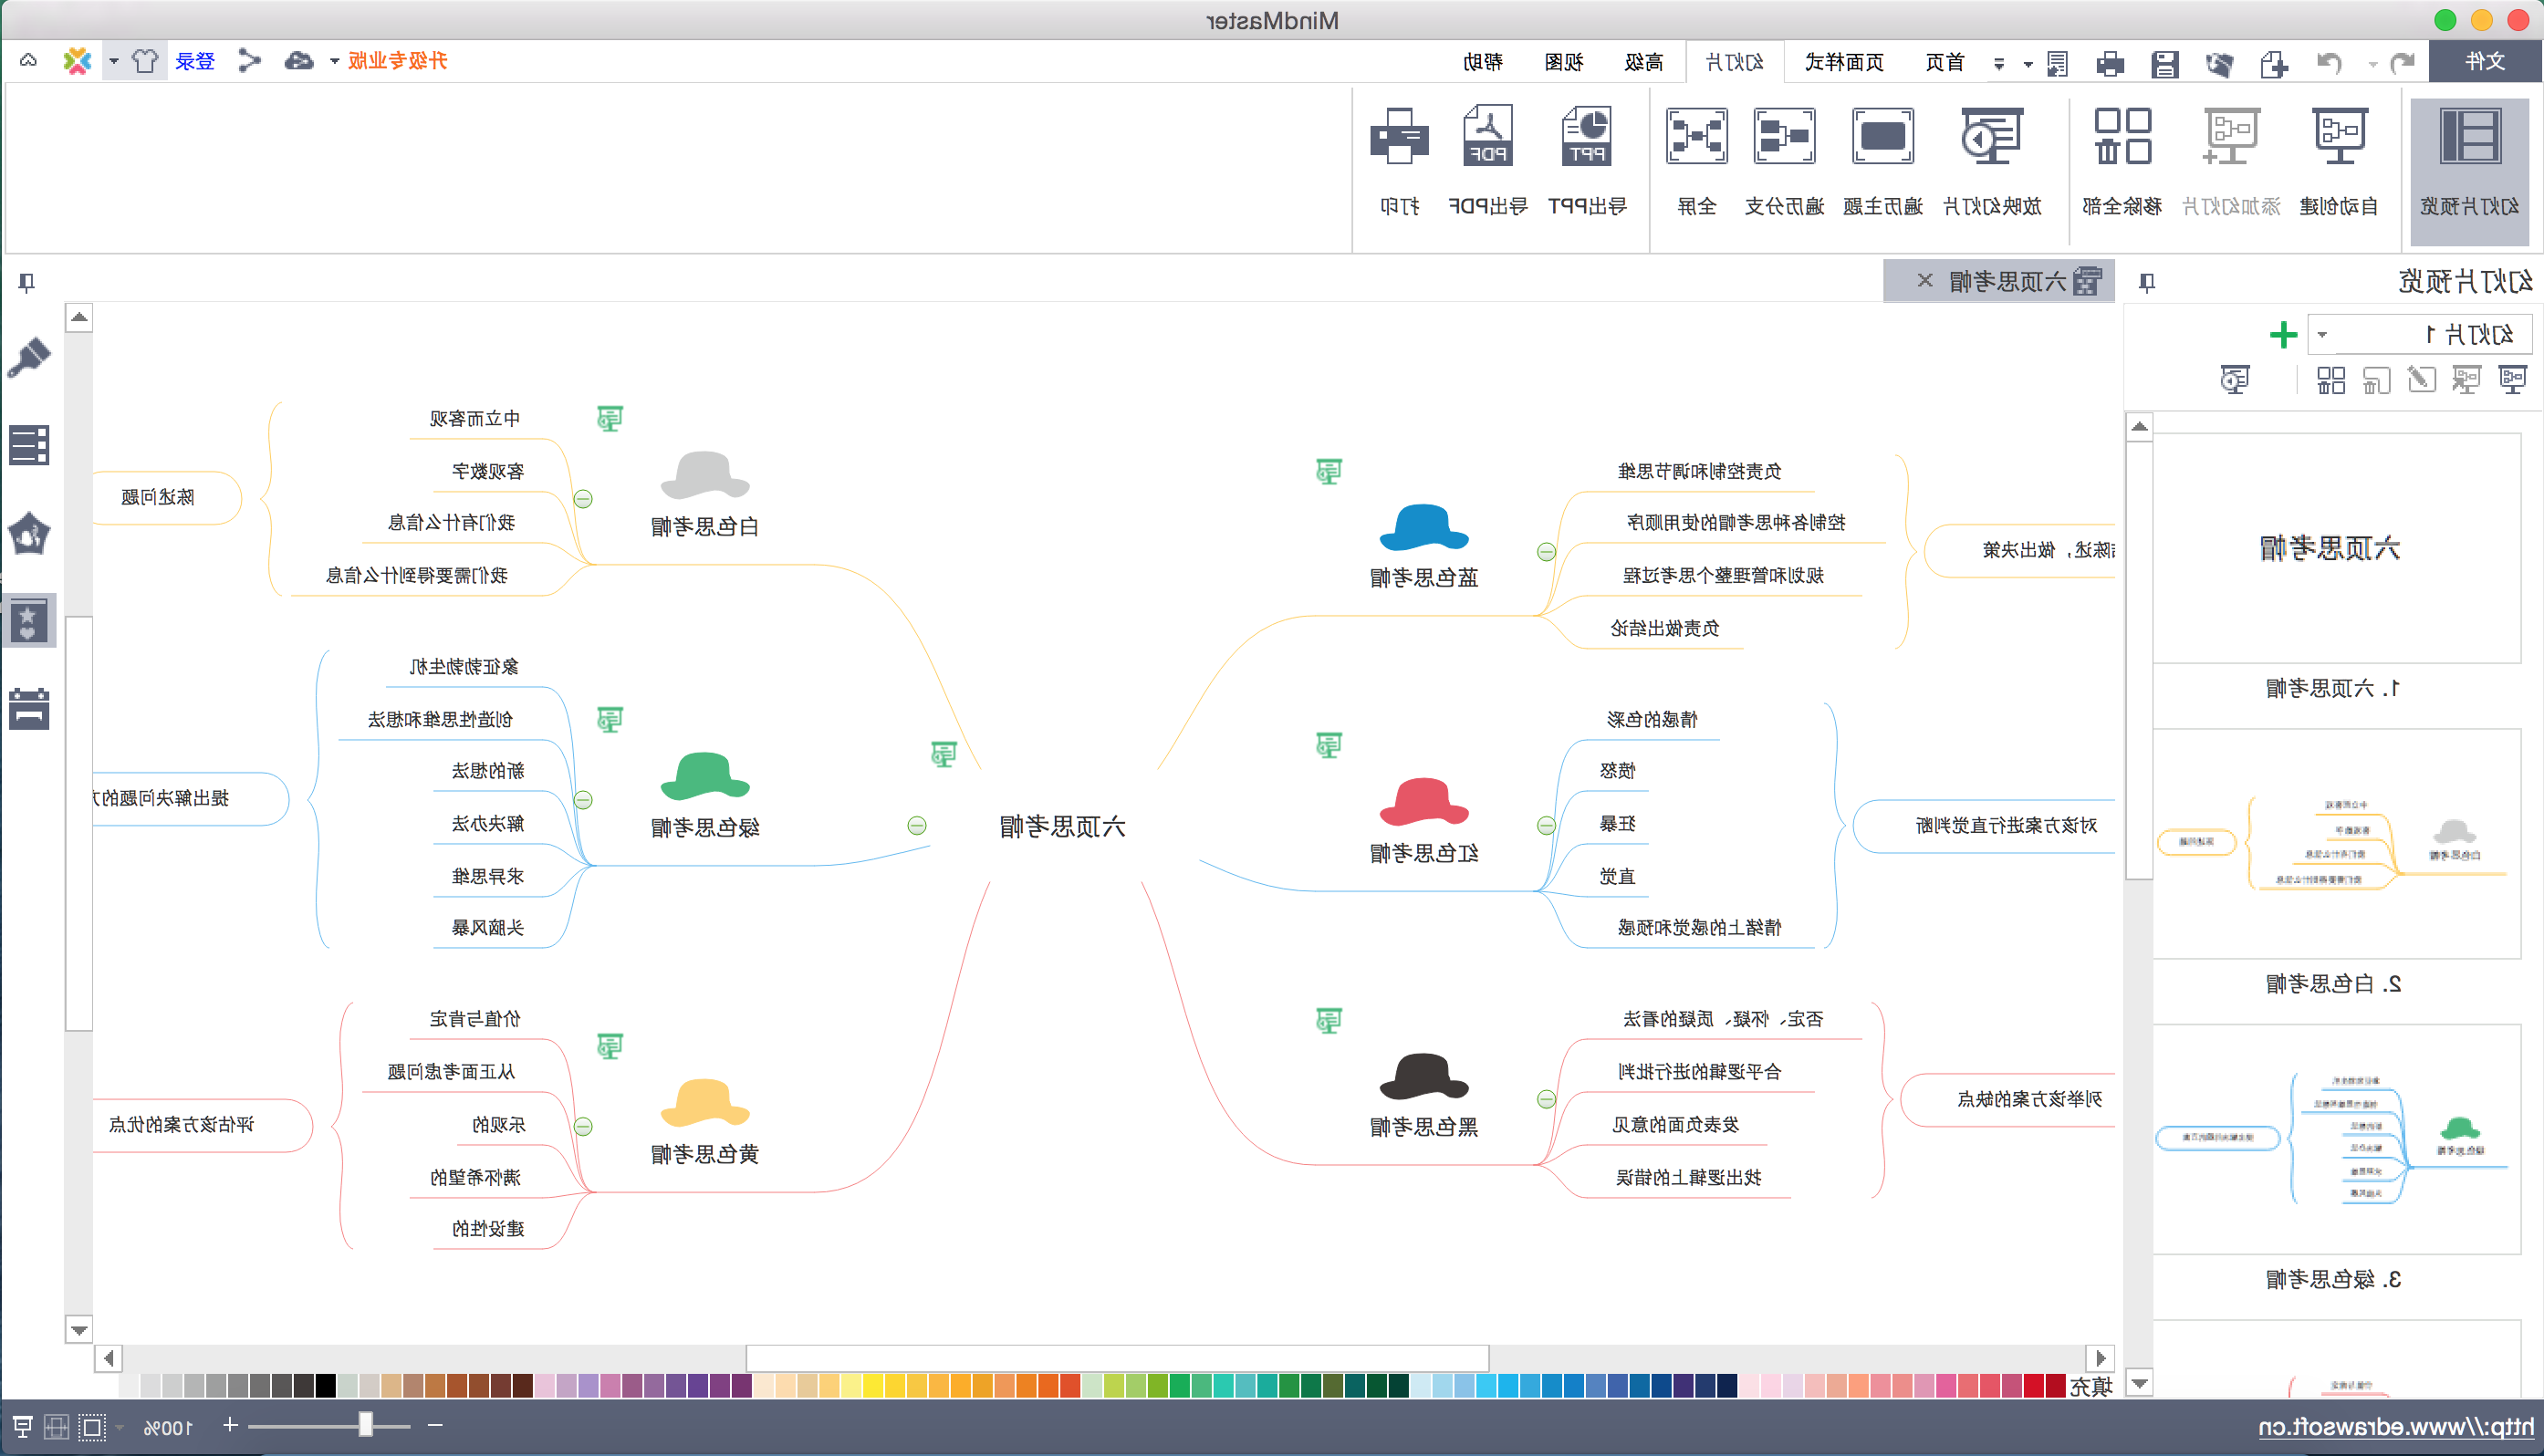Screen dimensions: 2544x1456
Task: Click the cloud icon in top bar
Action: coord(298,61)
